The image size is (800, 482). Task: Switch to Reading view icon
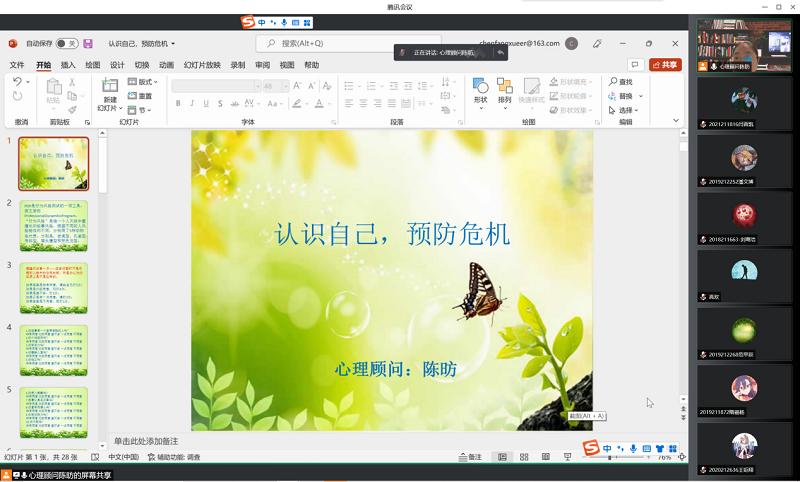[546, 457]
